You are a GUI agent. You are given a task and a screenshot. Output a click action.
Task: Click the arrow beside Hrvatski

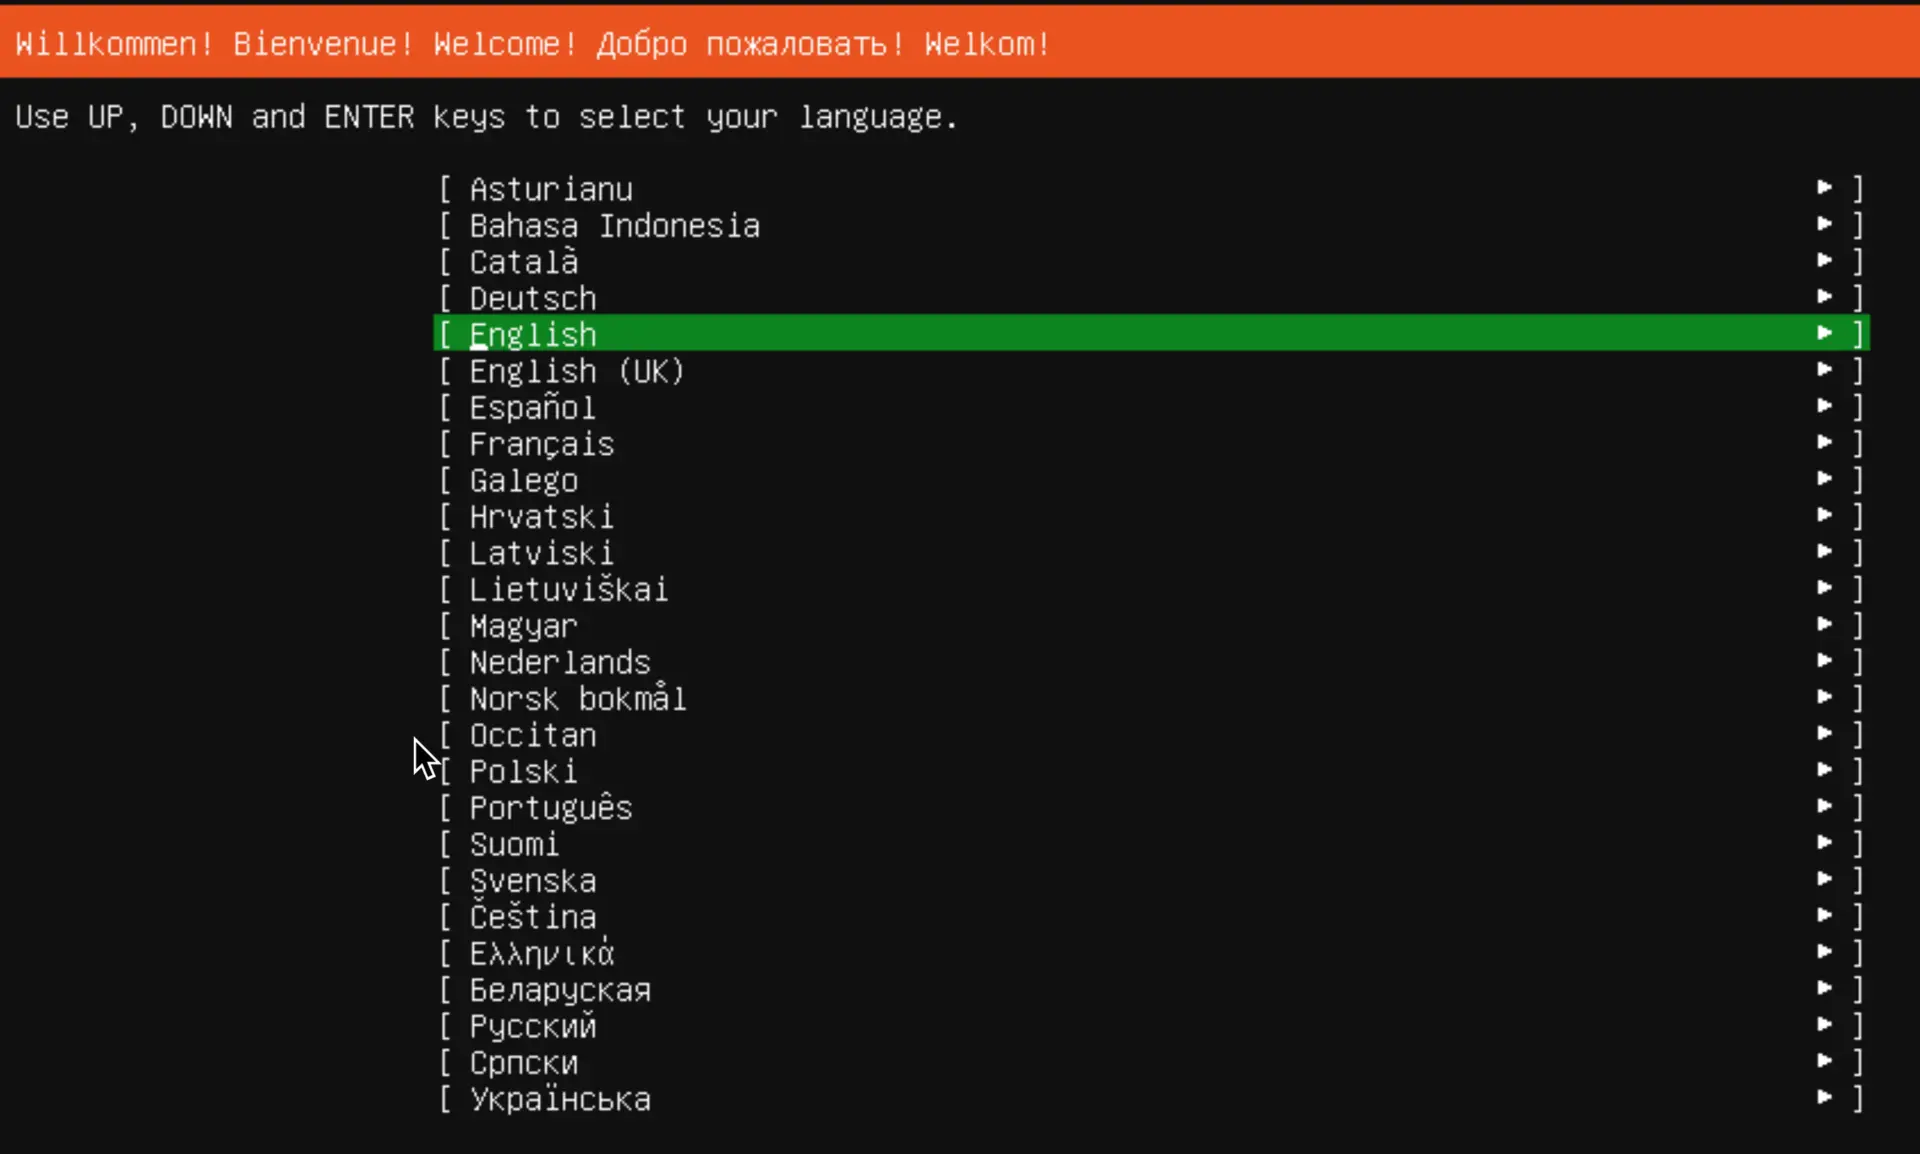(x=1824, y=516)
